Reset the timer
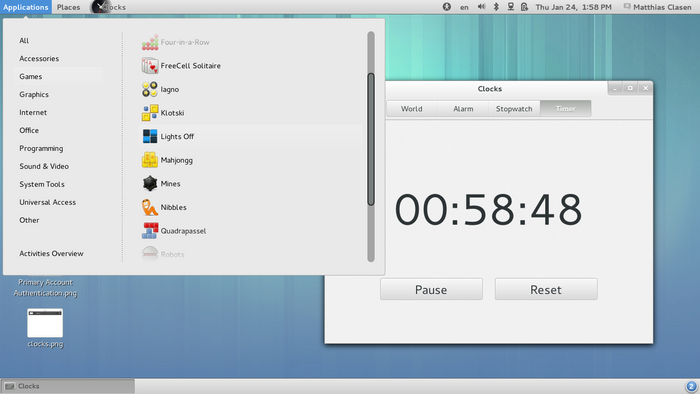The image size is (700, 394). point(546,289)
